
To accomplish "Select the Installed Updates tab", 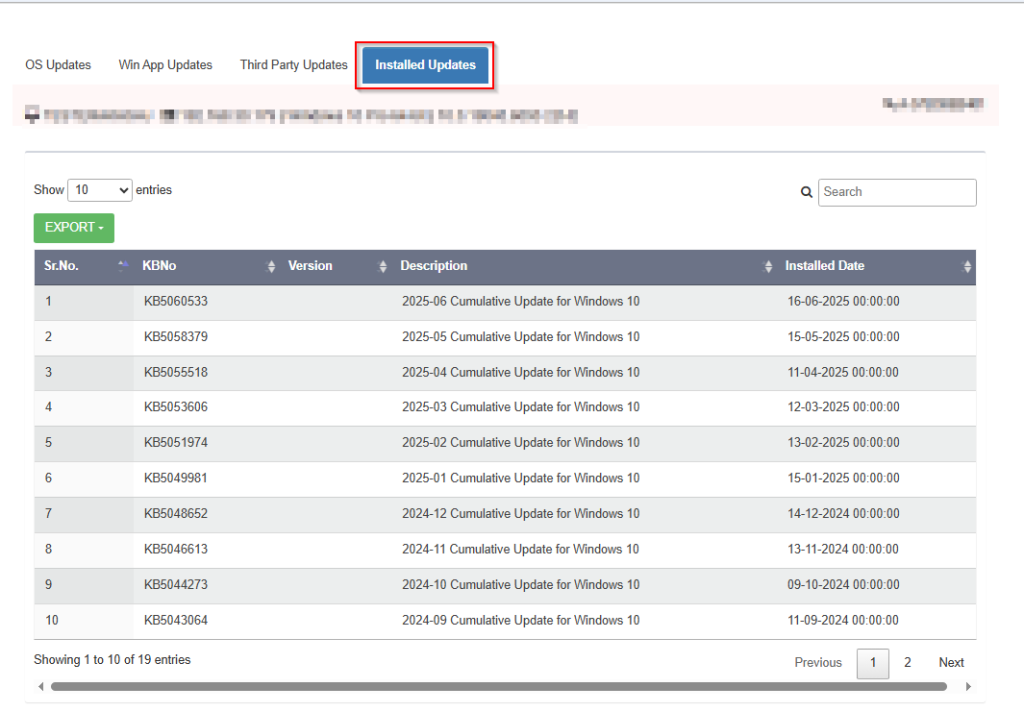I will pyautogui.click(x=425, y=65).
